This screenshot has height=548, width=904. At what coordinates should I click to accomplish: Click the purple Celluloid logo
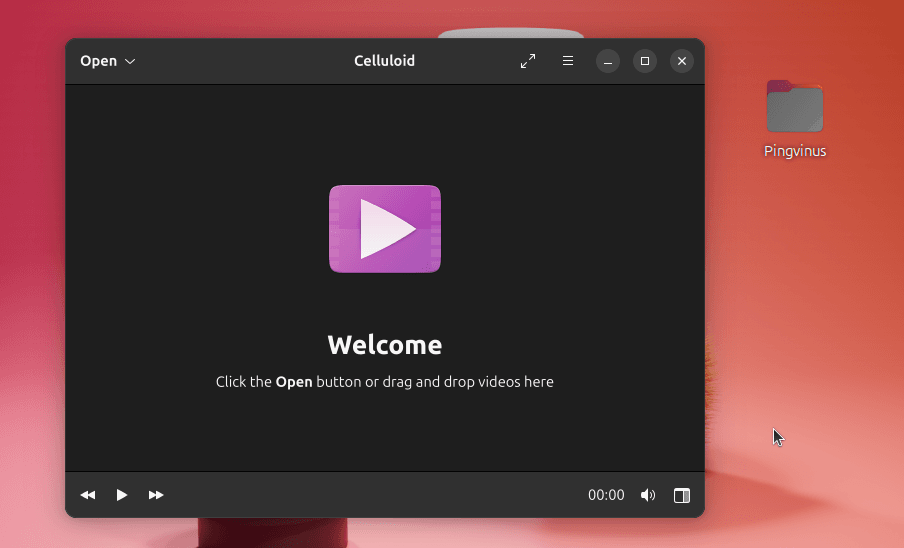click(385, 229)
